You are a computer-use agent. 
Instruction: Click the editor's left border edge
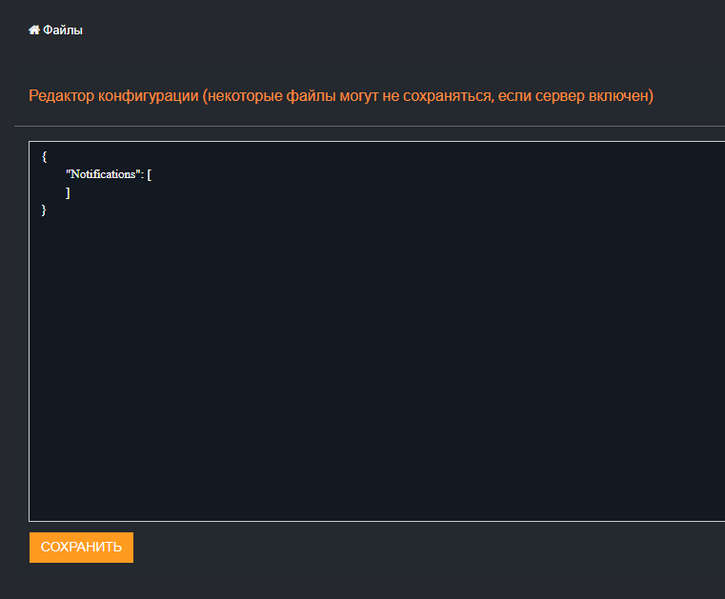(x=29, y=330)
